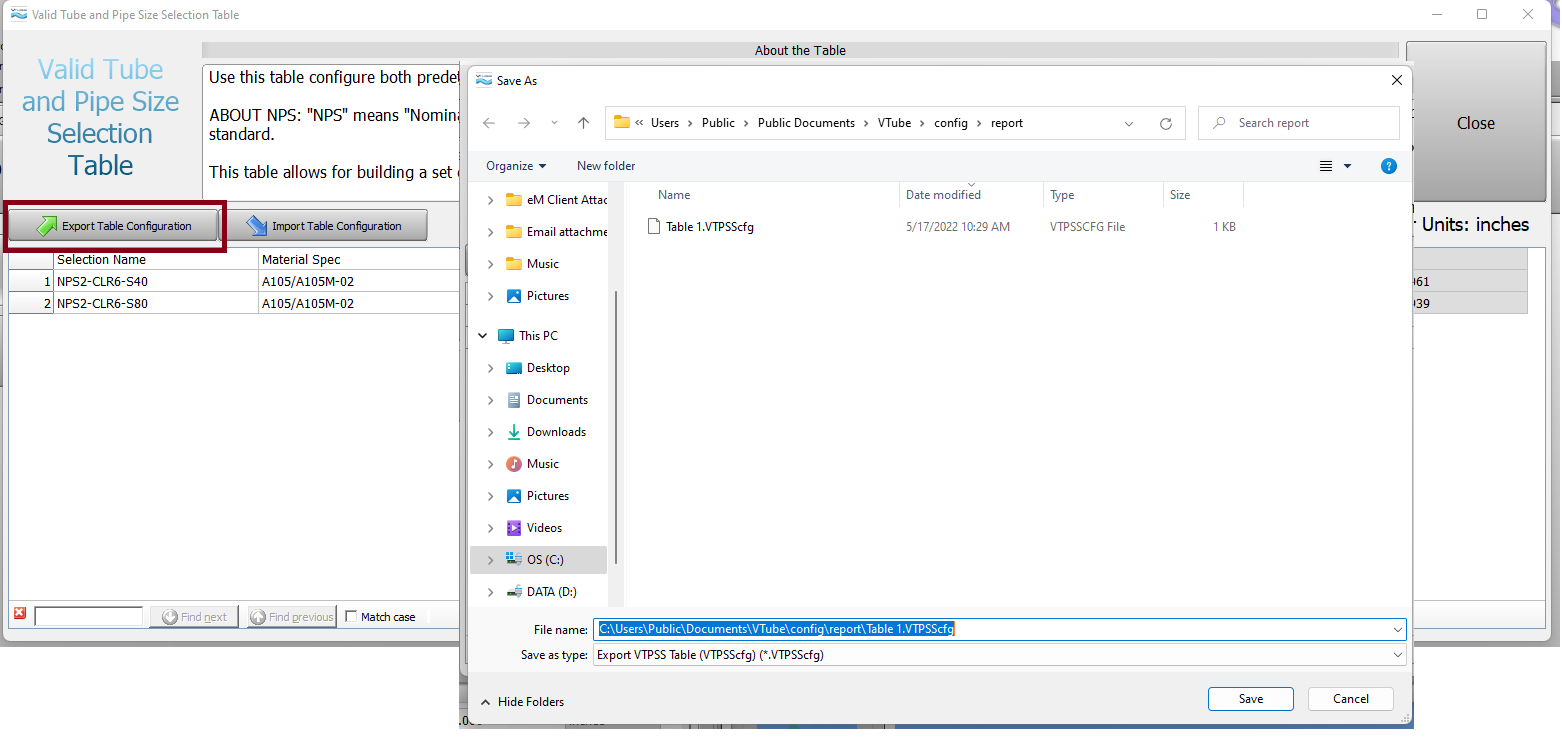This screenshot has height=740, width=1562.
Task: Click Hide Folders toggle
Action: pyautogui.click(x=522, y=702)
